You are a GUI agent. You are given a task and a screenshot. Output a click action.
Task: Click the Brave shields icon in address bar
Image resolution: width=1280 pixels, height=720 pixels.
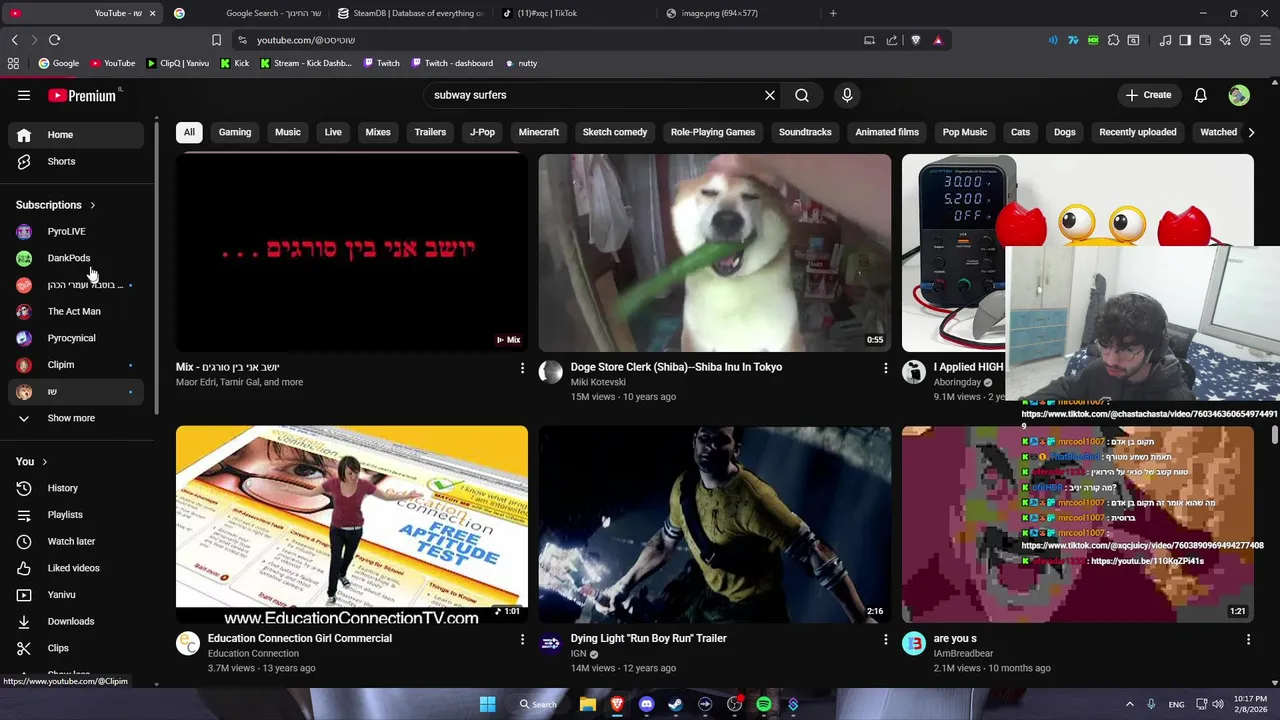915,40
